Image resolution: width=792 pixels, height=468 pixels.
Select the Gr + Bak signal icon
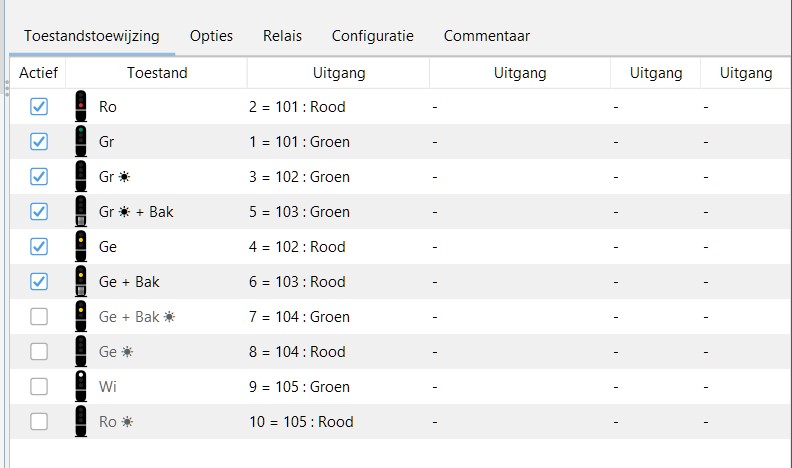point(81,212)
